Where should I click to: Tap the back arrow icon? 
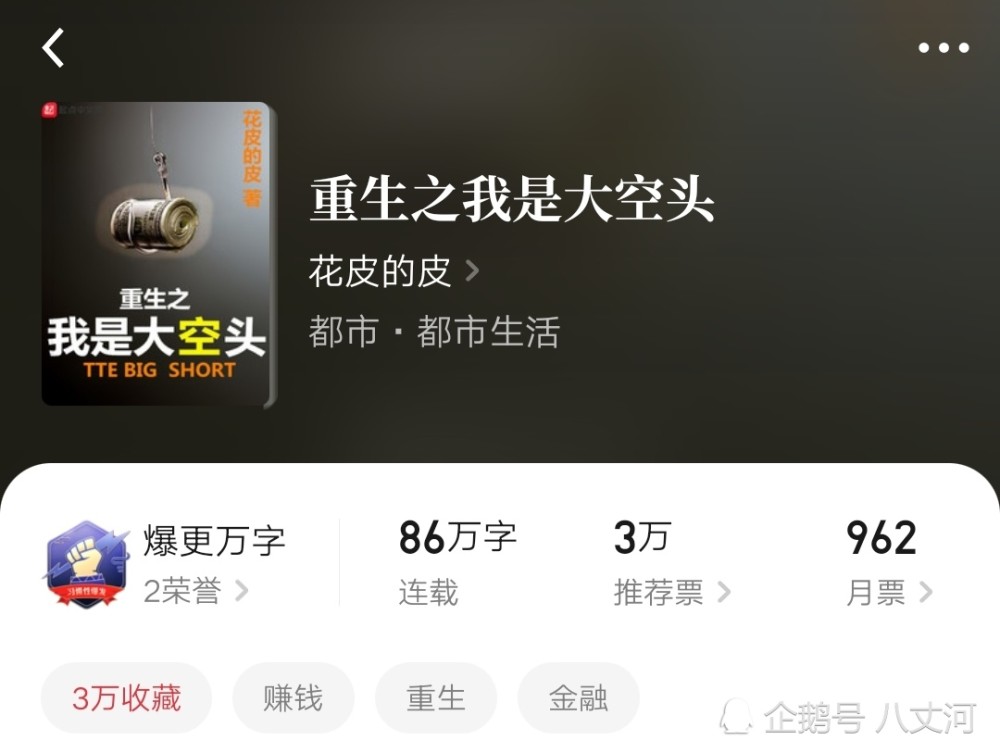(54, 48)
